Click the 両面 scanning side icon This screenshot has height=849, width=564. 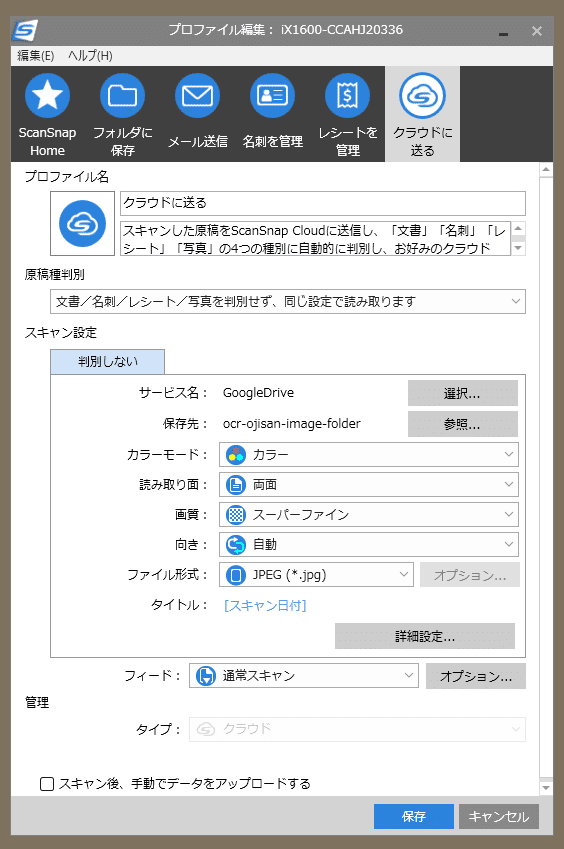[x=235, y=485]
